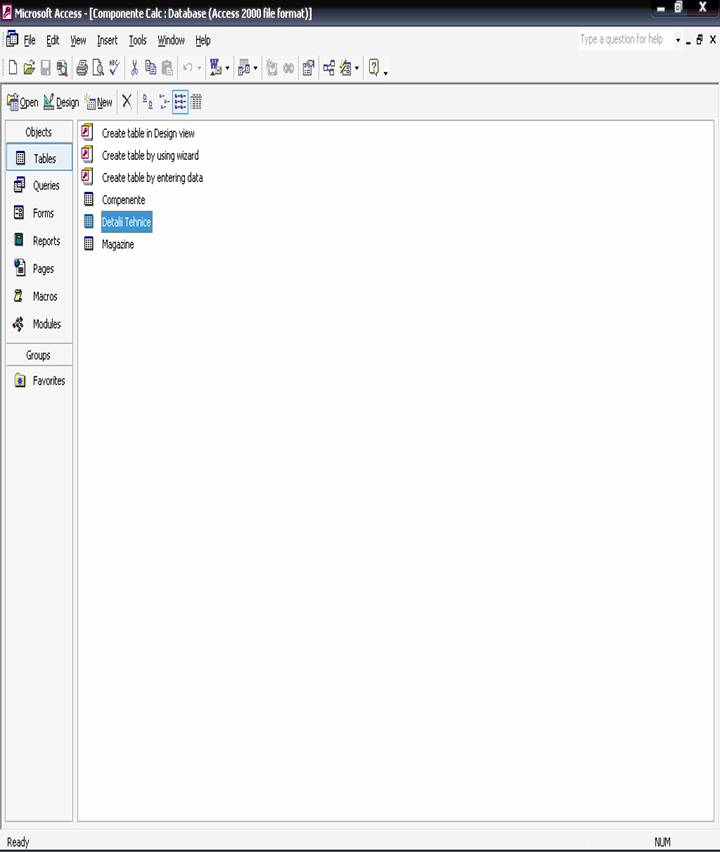Expand the New Object dropdown arrow
The width and height of the screenshot is (720, 852).
[358, 69]
